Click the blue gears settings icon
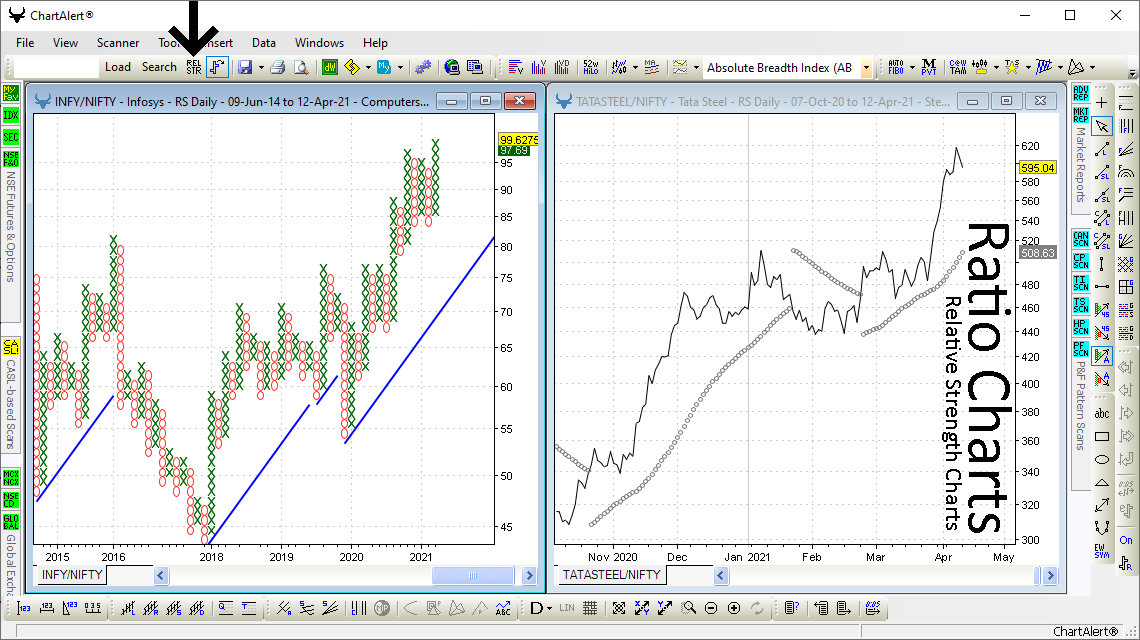This screenshot has width=1140, height=640. click(423, 67)
